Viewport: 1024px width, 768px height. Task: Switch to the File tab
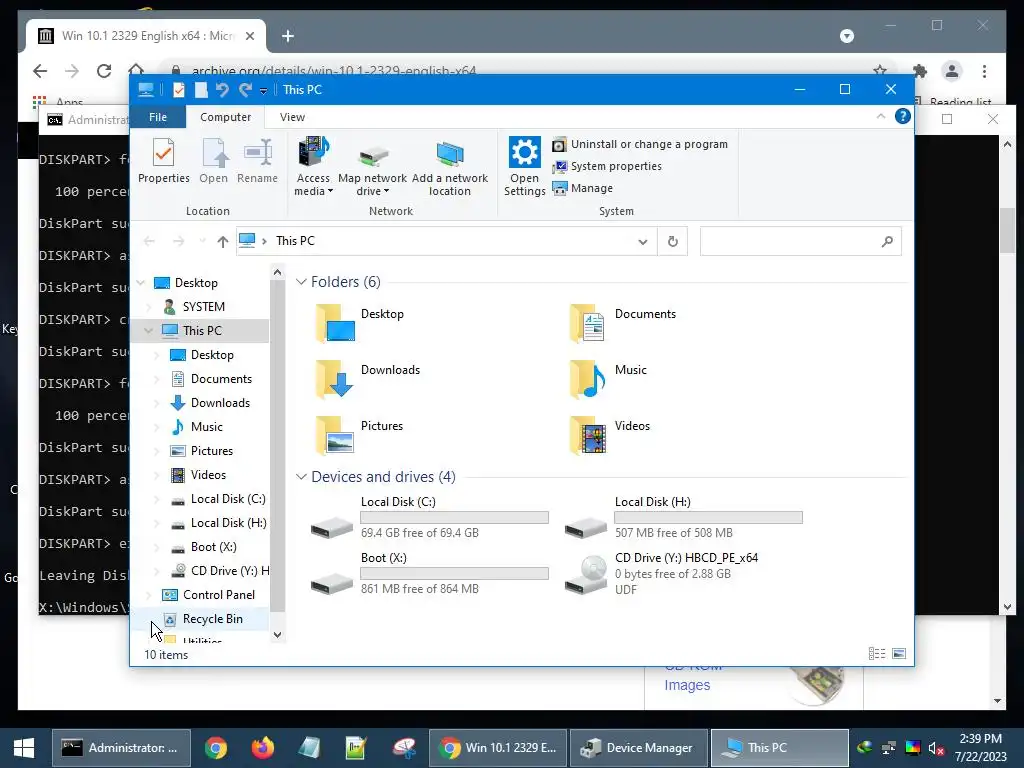coord(158,117)
